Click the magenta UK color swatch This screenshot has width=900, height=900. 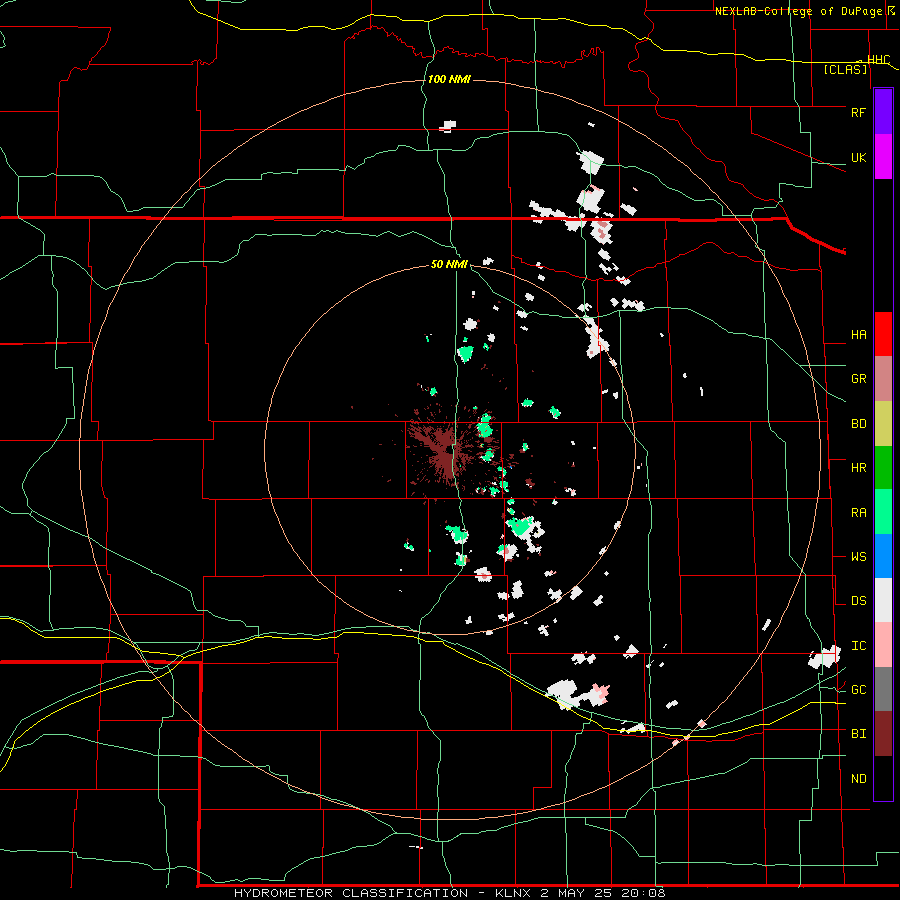pyautogui.click(x=883, y=157)
